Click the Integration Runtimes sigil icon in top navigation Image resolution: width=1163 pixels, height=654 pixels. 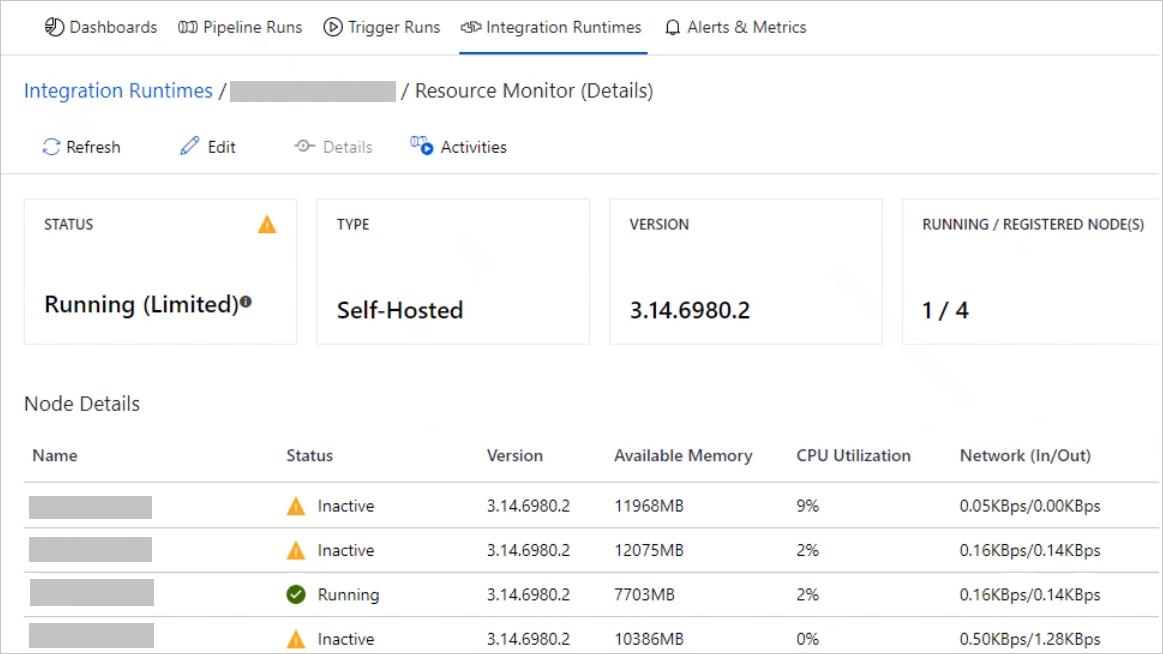(x=471, y=27)
